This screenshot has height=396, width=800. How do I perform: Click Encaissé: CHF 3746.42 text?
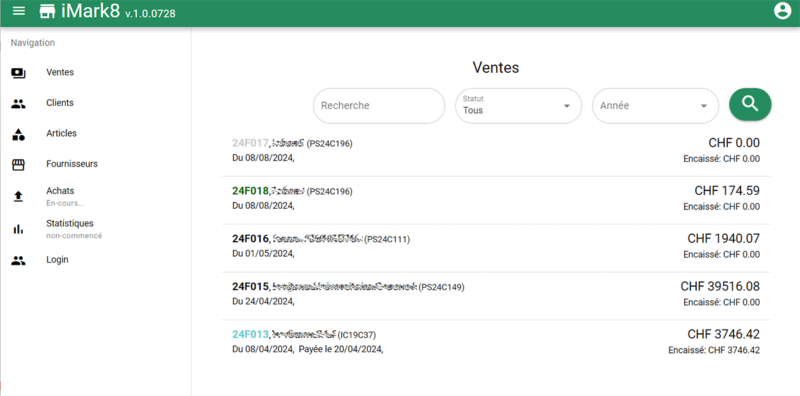point(714,351)
